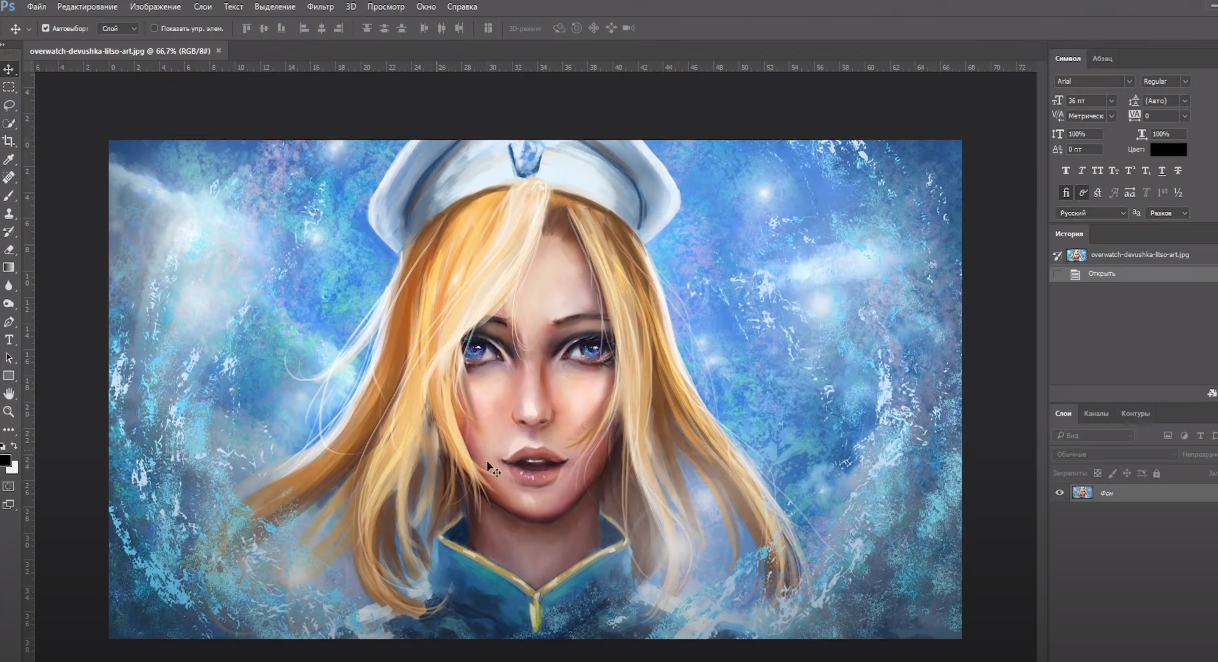
Task: Hide the Фон layer visibility eye
Action: pos(1060,492)
